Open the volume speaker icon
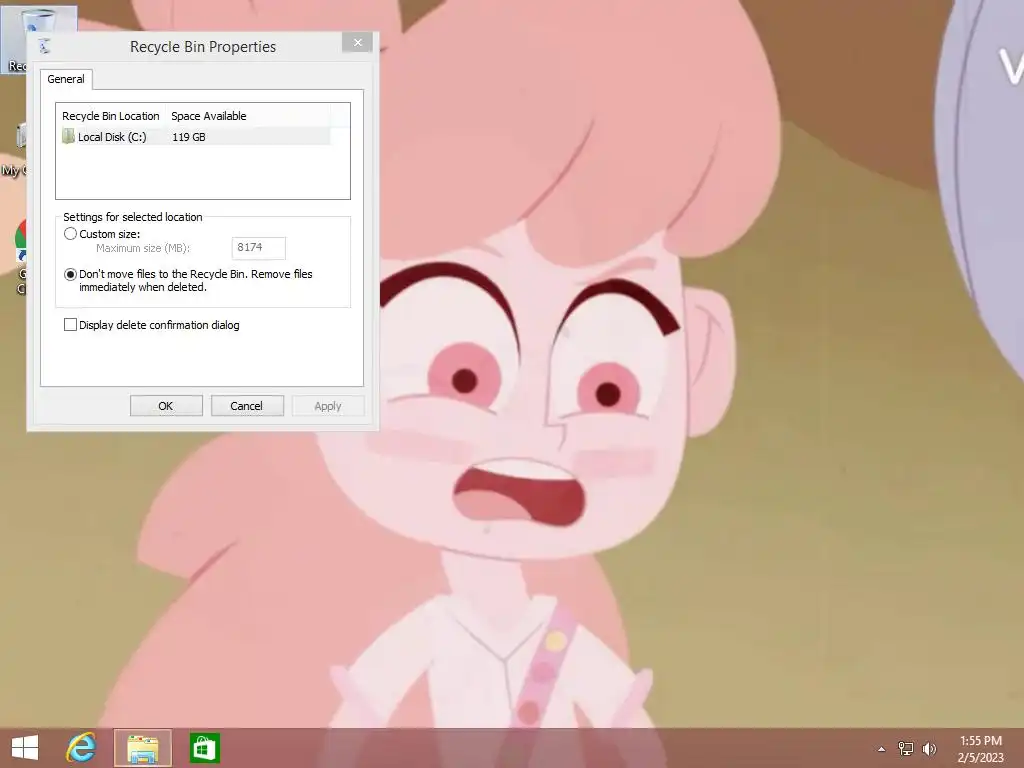The image size is (1024, 768). [929, 748]
